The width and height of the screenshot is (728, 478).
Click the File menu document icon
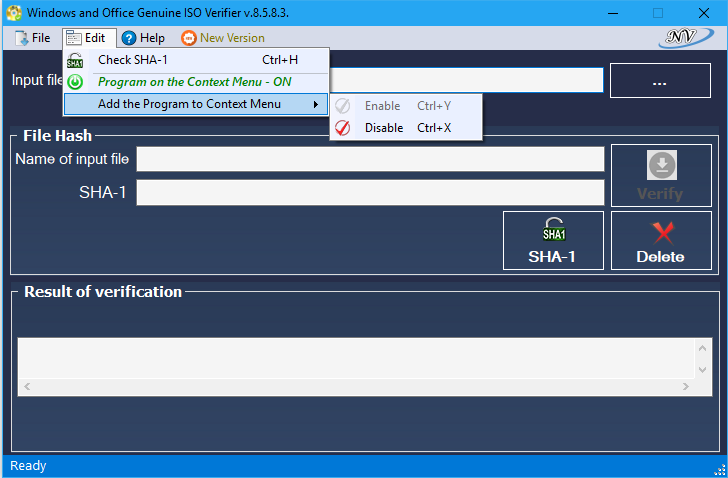pos(22,38)
